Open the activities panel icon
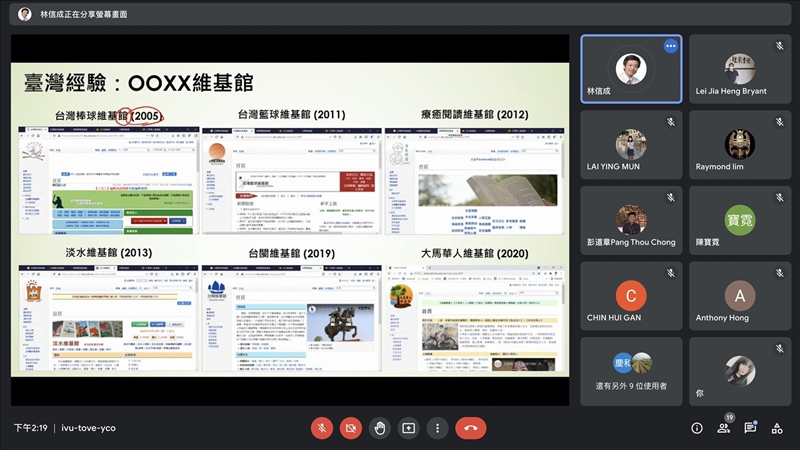This screenshot has height=450, width=800. (x=777, y=428)
